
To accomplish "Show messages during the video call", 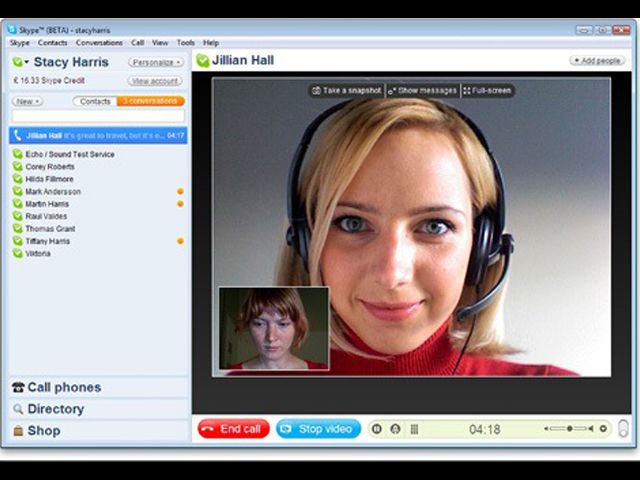I will pos(422,91).
